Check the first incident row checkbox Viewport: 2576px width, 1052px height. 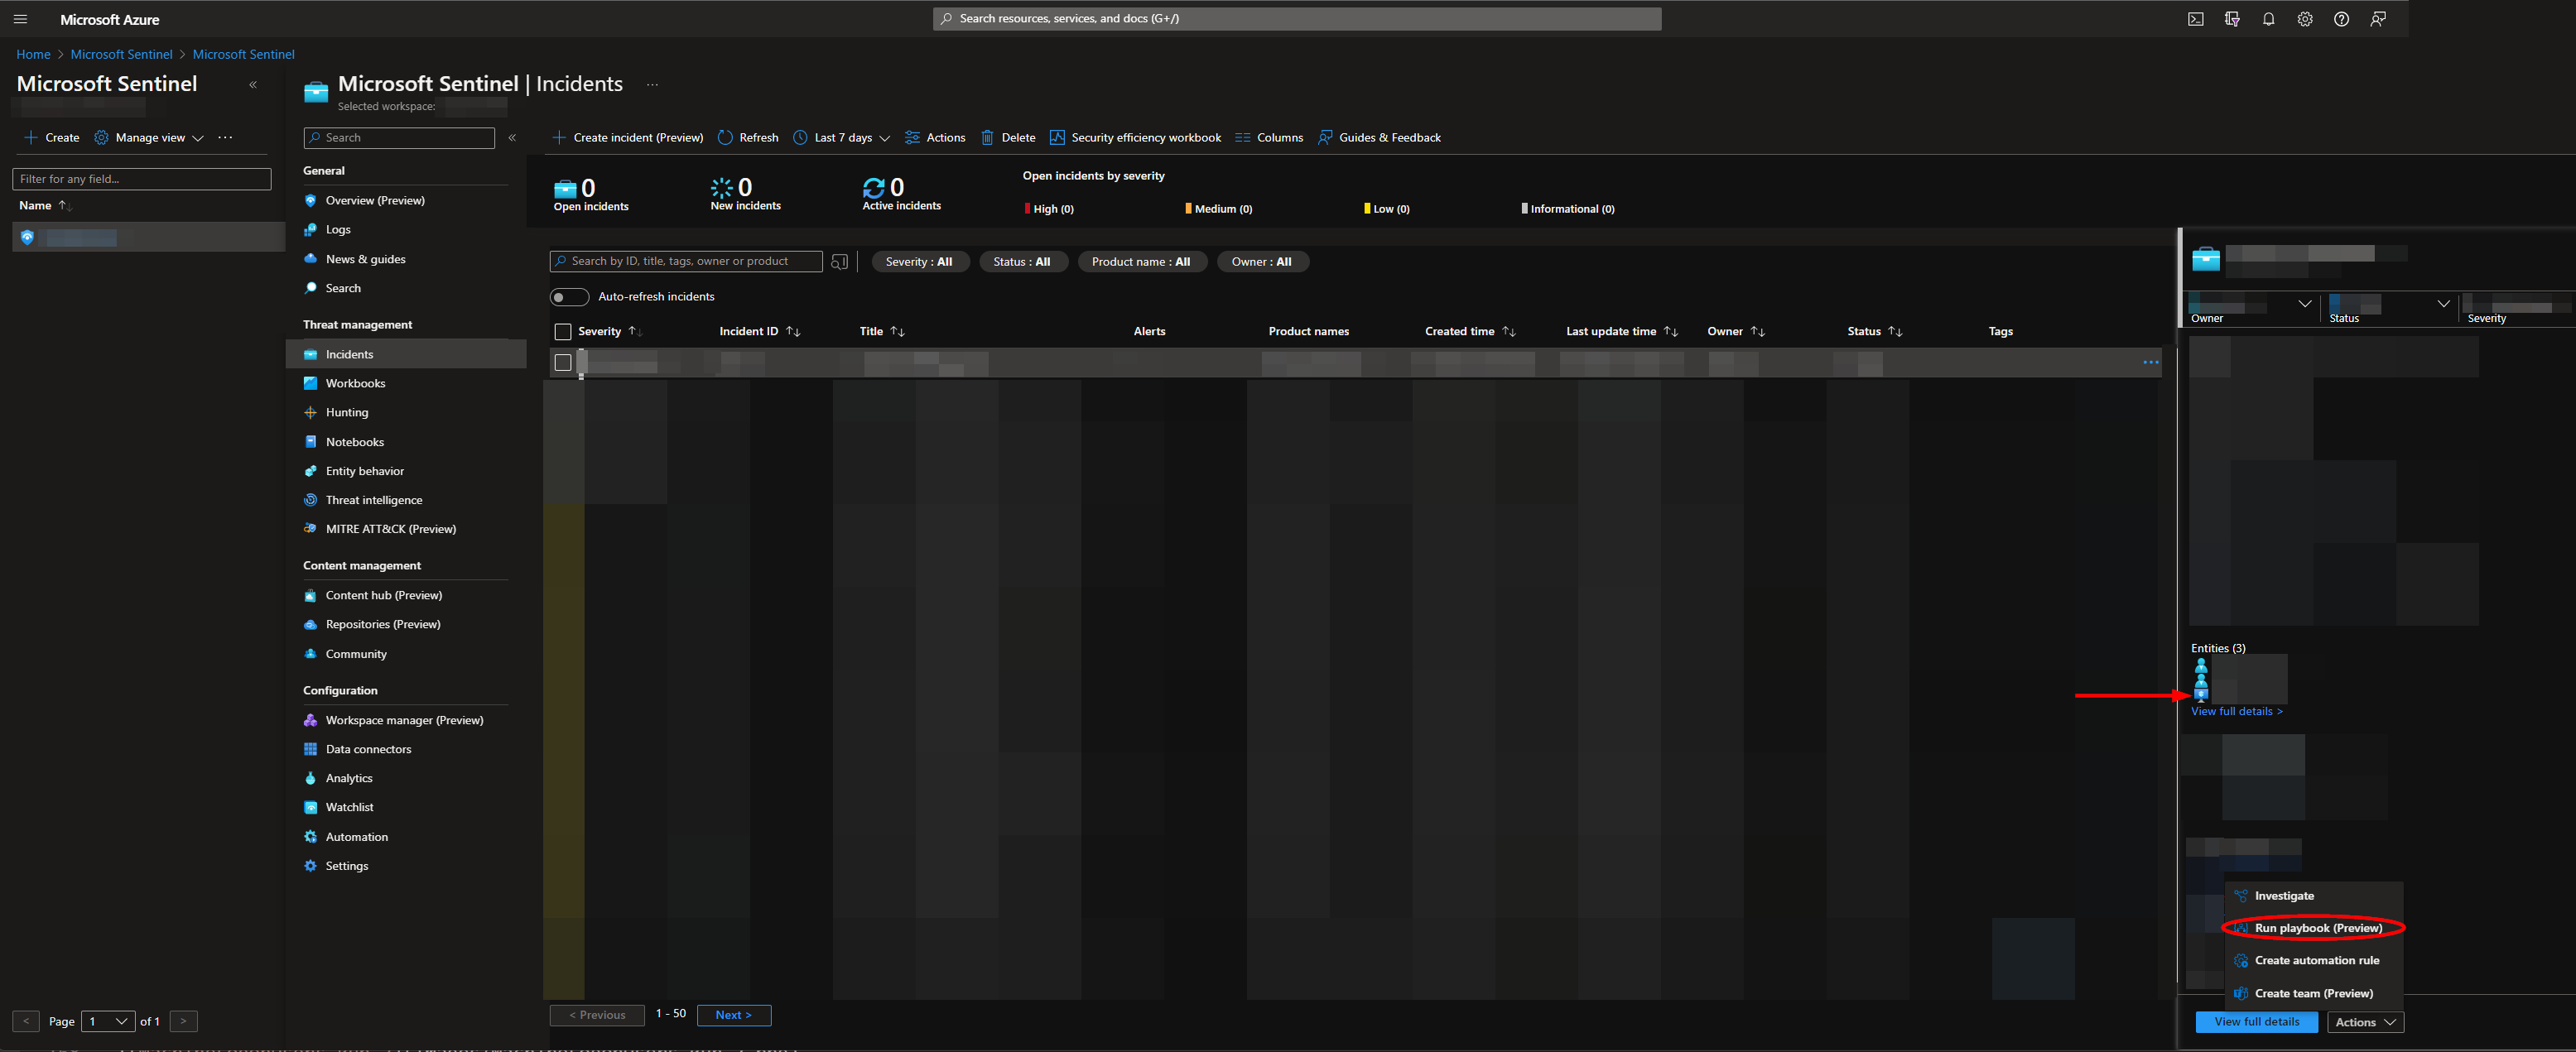coord(563,363)
